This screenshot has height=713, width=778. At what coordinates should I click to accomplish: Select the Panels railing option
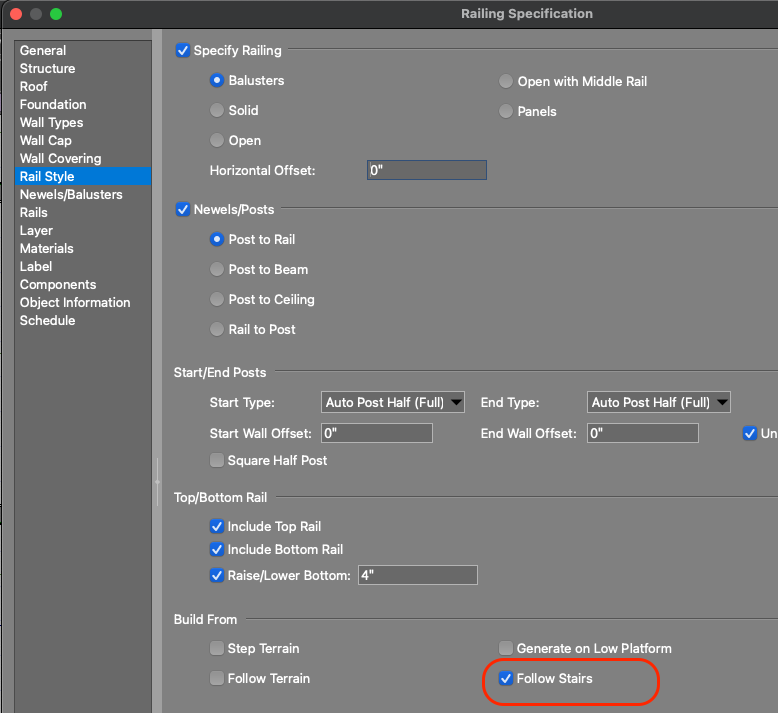[x=506, y=112]
